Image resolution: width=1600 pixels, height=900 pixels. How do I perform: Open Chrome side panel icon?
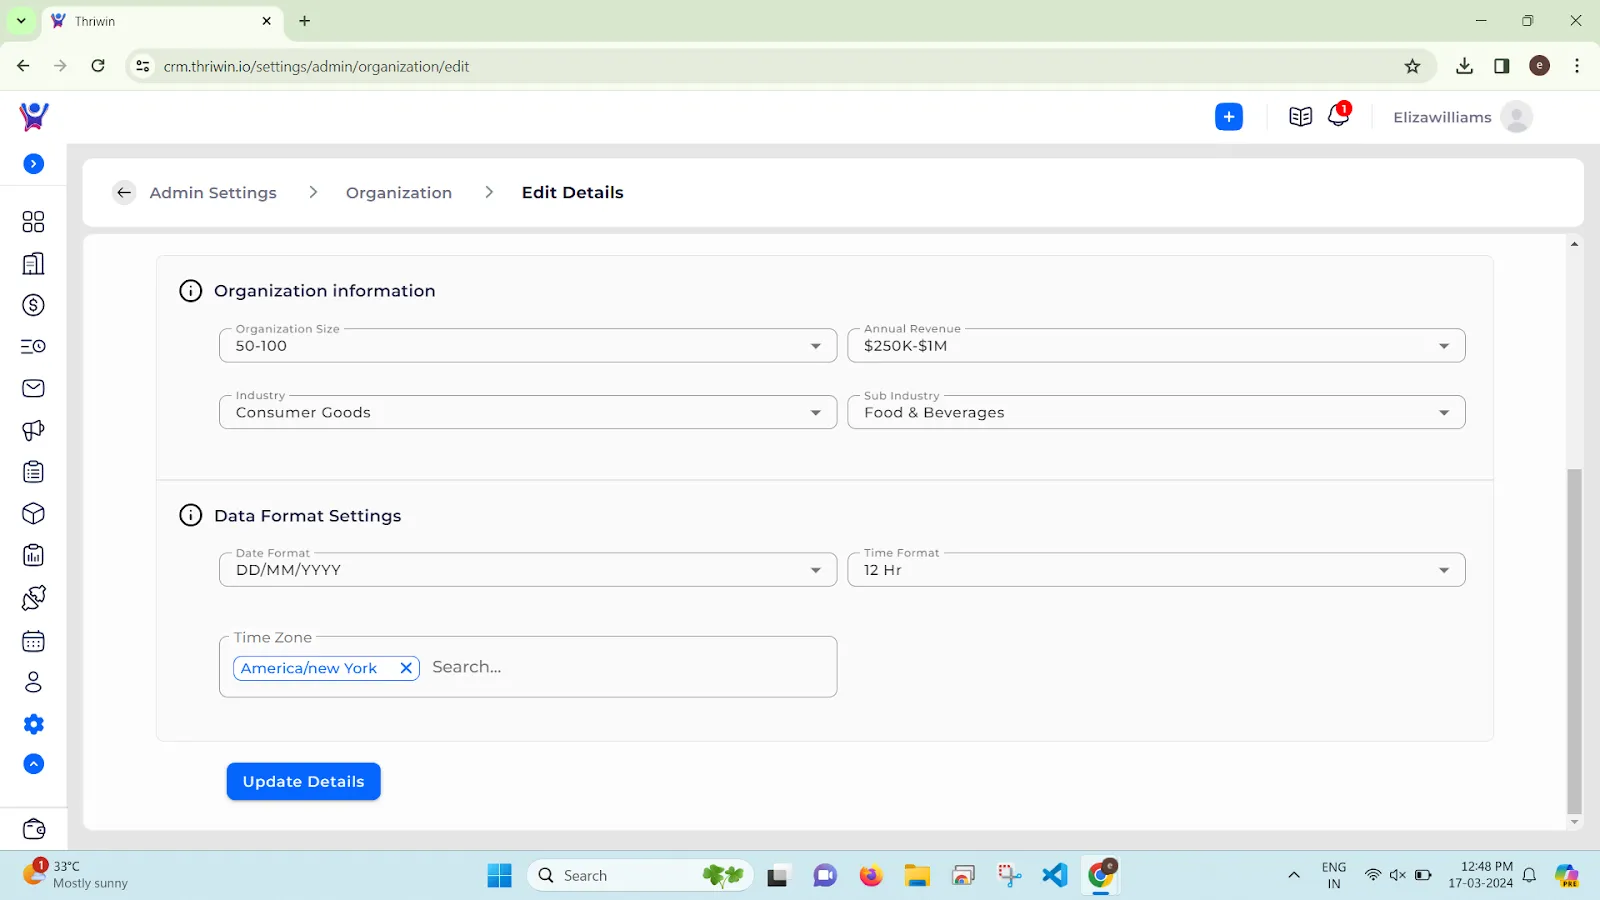tap(1502, 66)
